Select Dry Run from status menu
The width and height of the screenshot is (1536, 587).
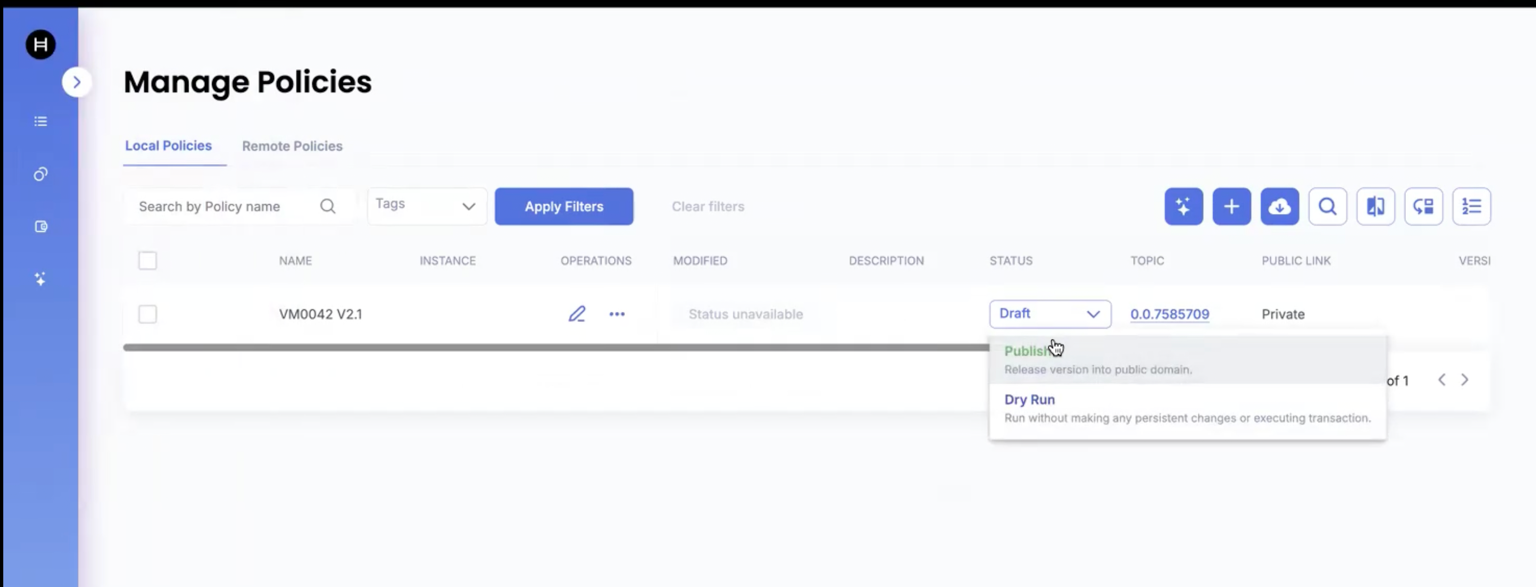(1029, 400)
